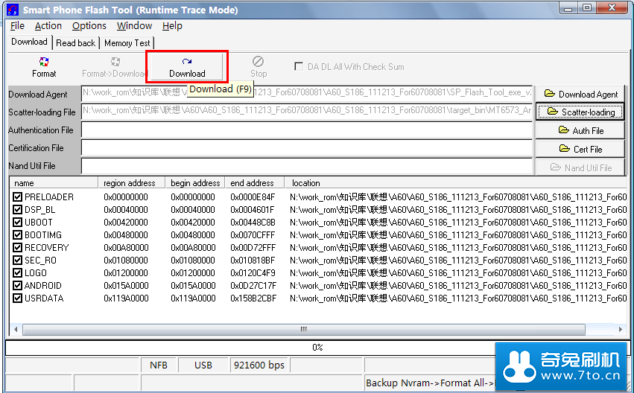This screenshot has width=634, height=393.
Task: Uncheck the PRELOADER partition checkbox
Action: (17, 197)
